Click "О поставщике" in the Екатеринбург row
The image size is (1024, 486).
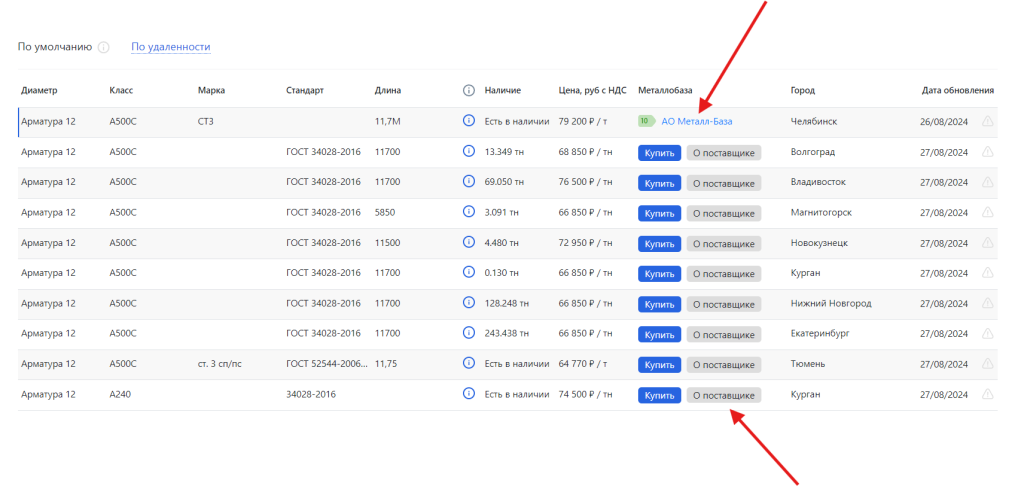(x=723, y=334)
